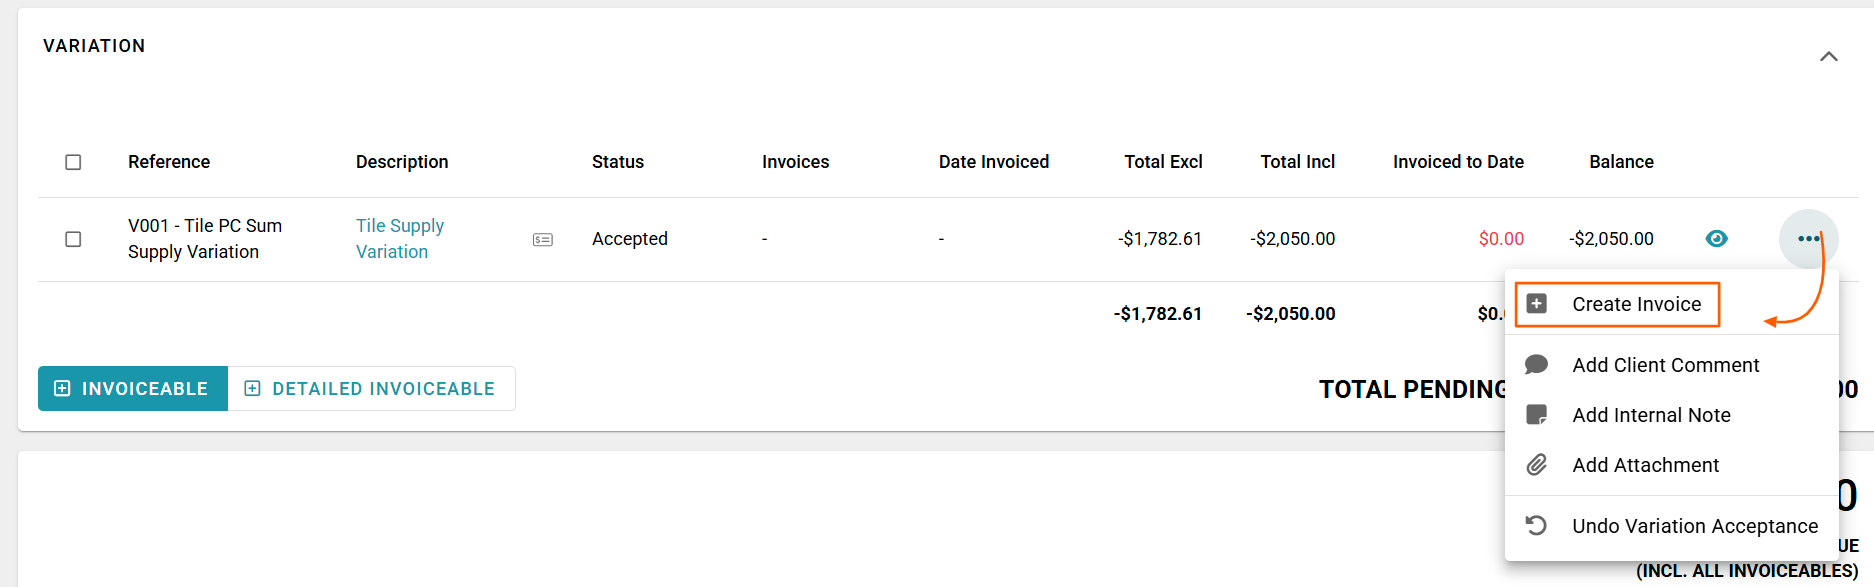Click Undo Variation Acceptance
The width and height of the screenshot is (1874, 587).
tap(1694, 526)
